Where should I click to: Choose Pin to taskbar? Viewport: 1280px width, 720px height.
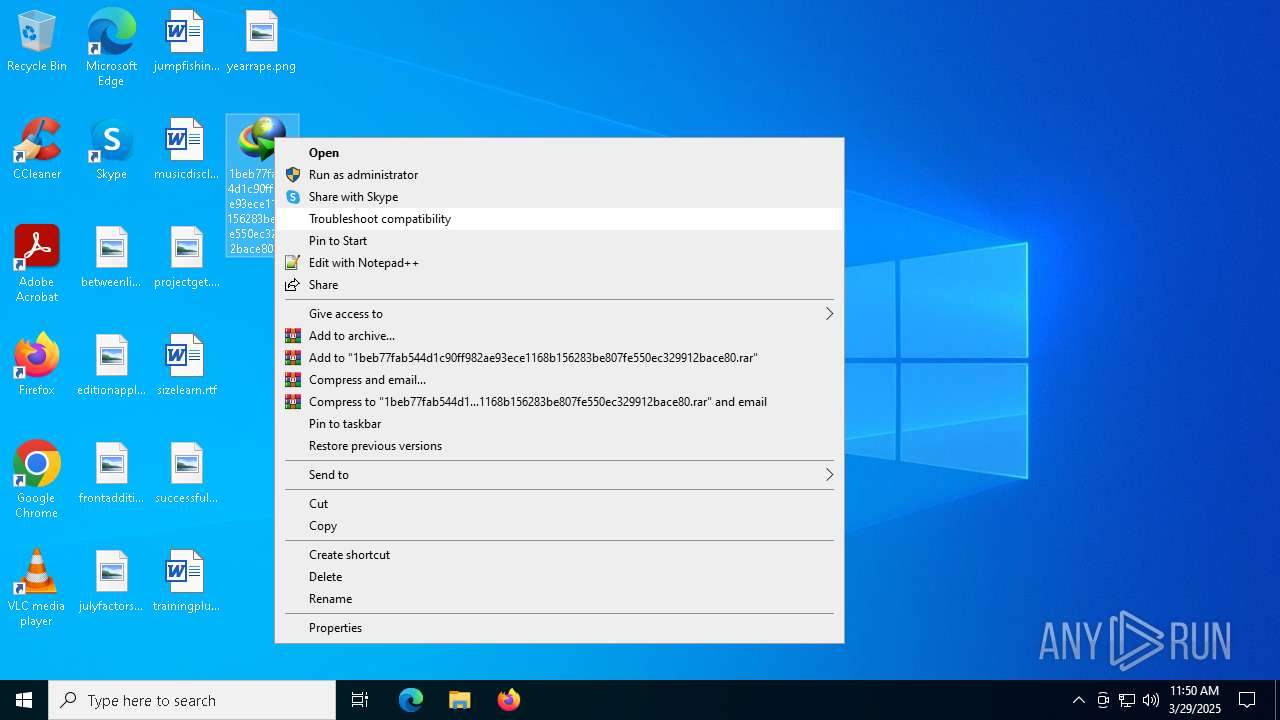[x=559, y=424]
